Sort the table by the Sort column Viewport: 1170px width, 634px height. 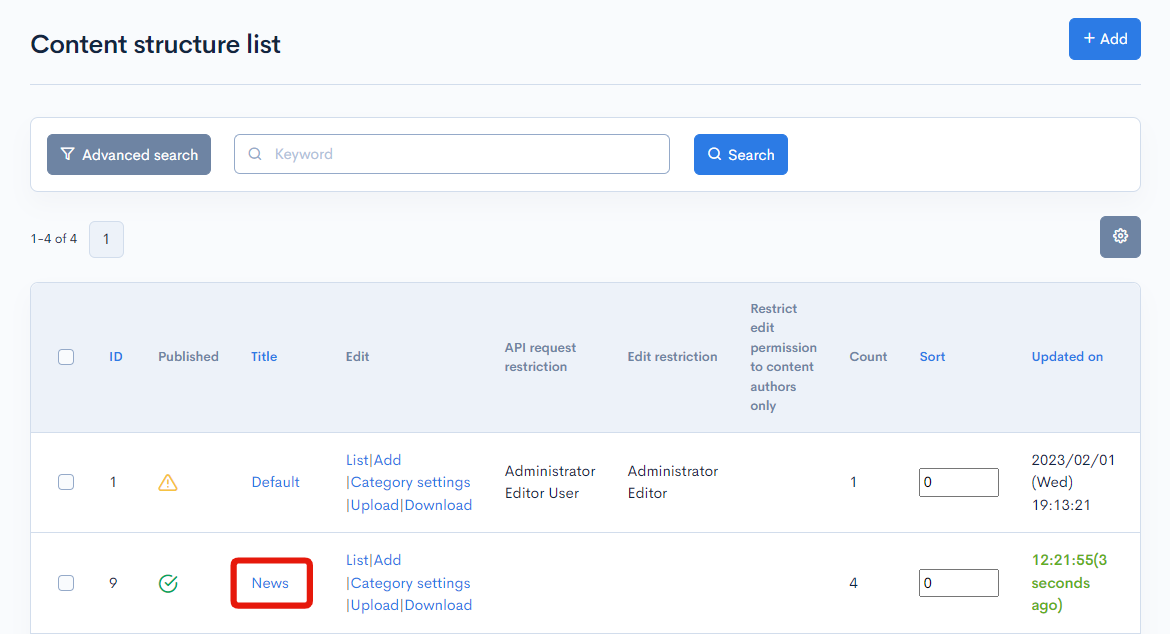(932, 356)
